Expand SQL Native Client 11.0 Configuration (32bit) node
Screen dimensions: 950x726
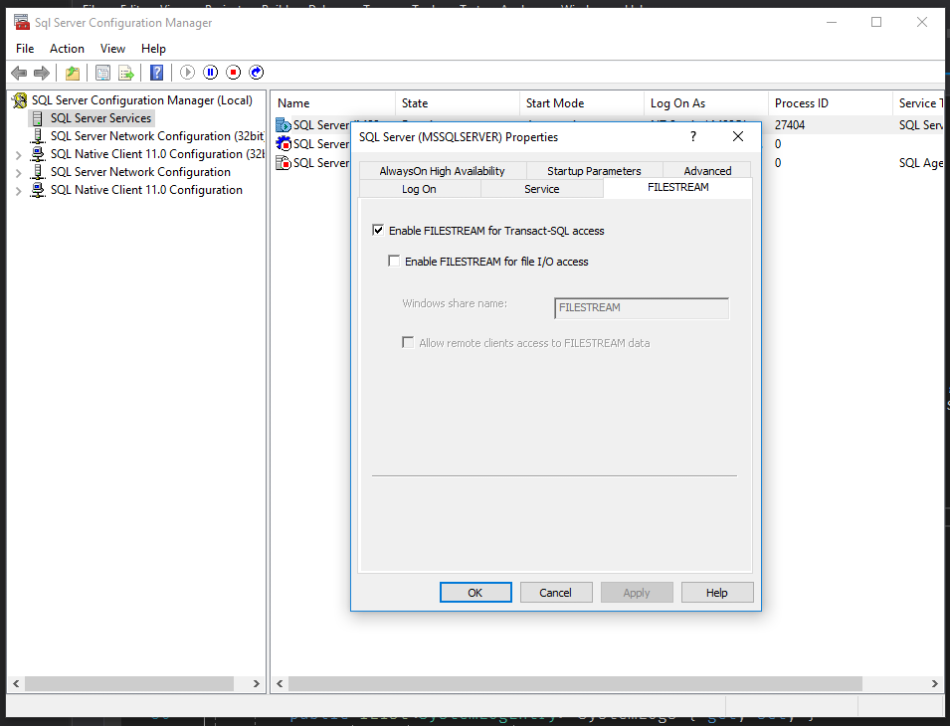(x=19, y=155)
